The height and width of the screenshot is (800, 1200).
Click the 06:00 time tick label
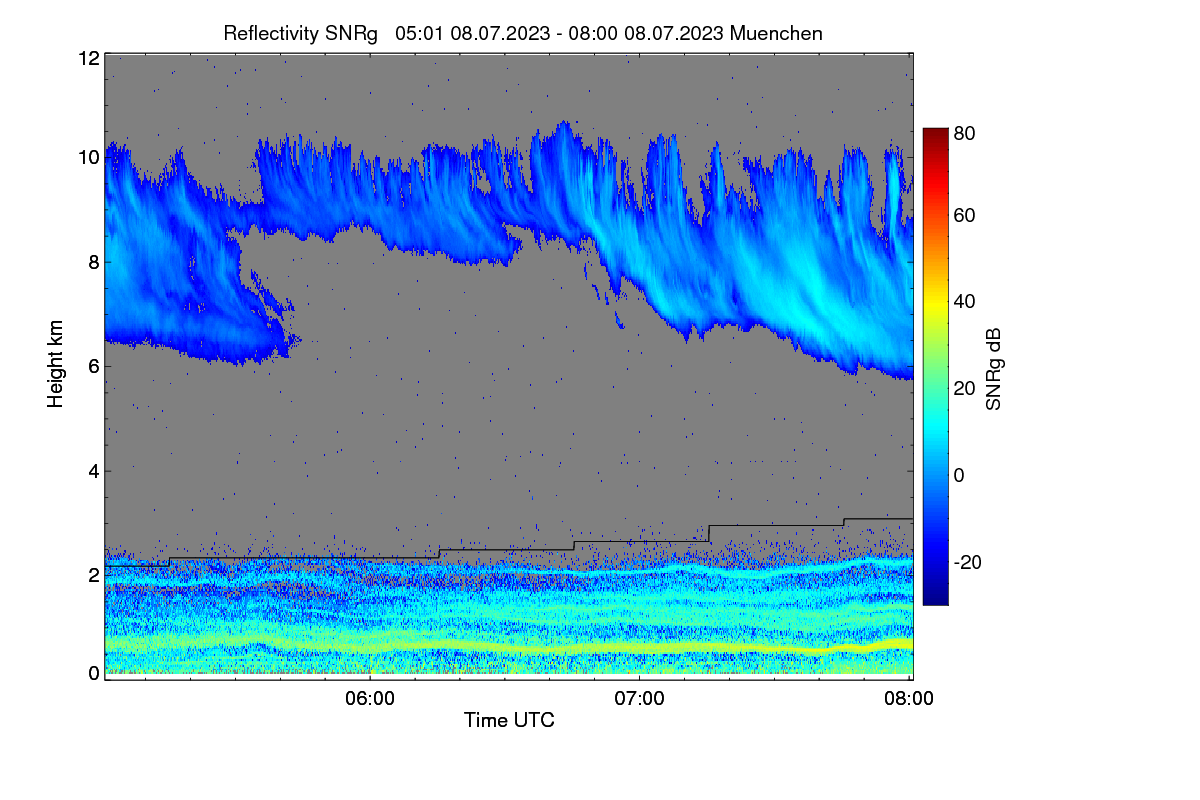pos(369,699)
